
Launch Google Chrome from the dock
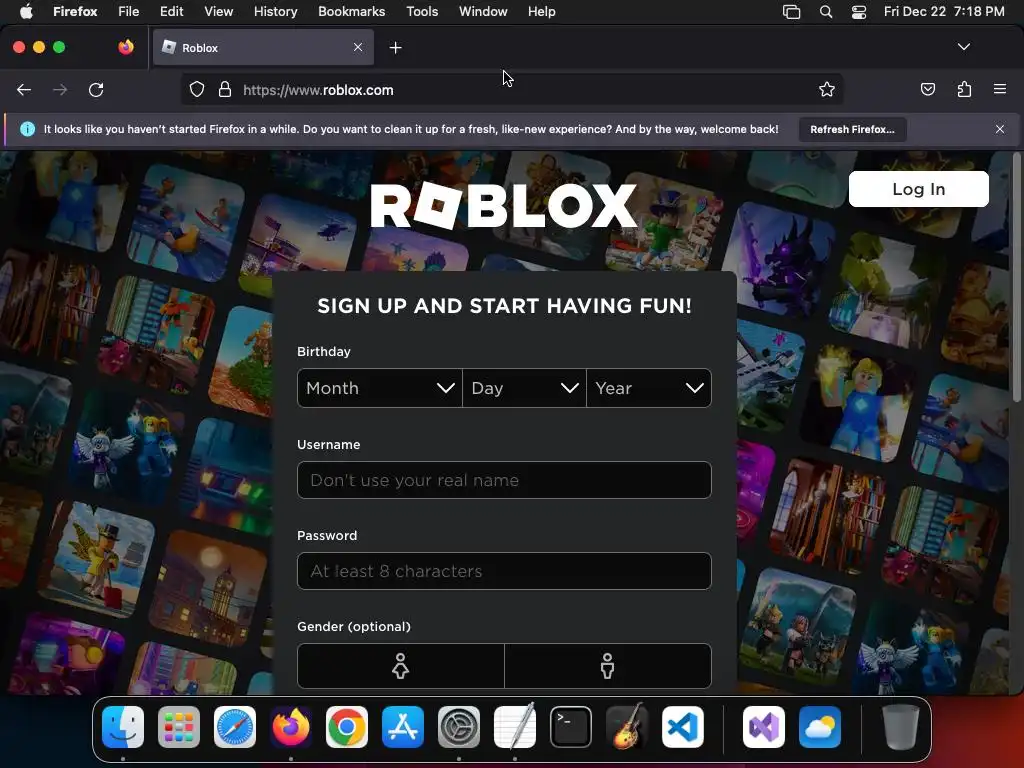point(347,727)
